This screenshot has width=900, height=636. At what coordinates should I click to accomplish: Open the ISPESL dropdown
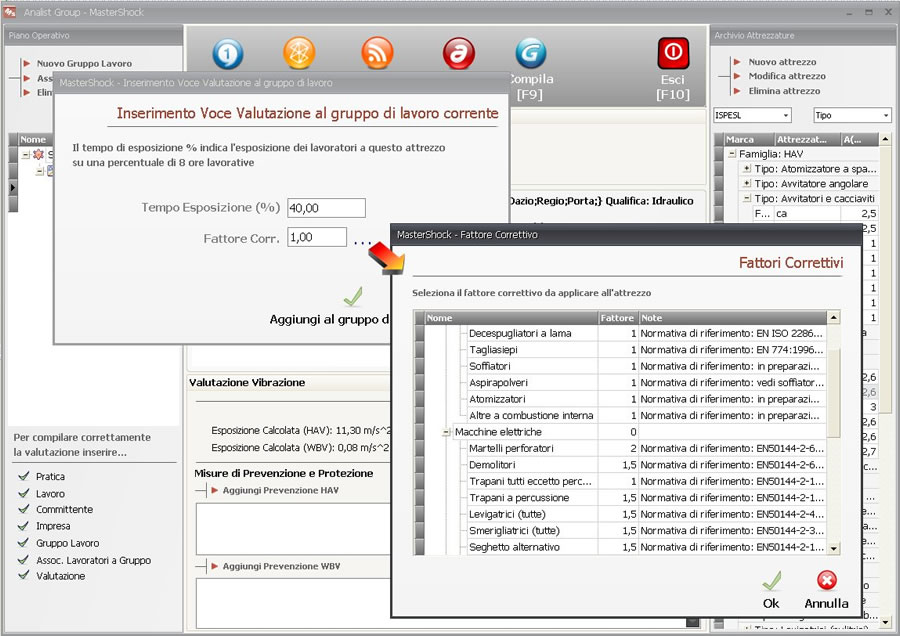[752, 115]
